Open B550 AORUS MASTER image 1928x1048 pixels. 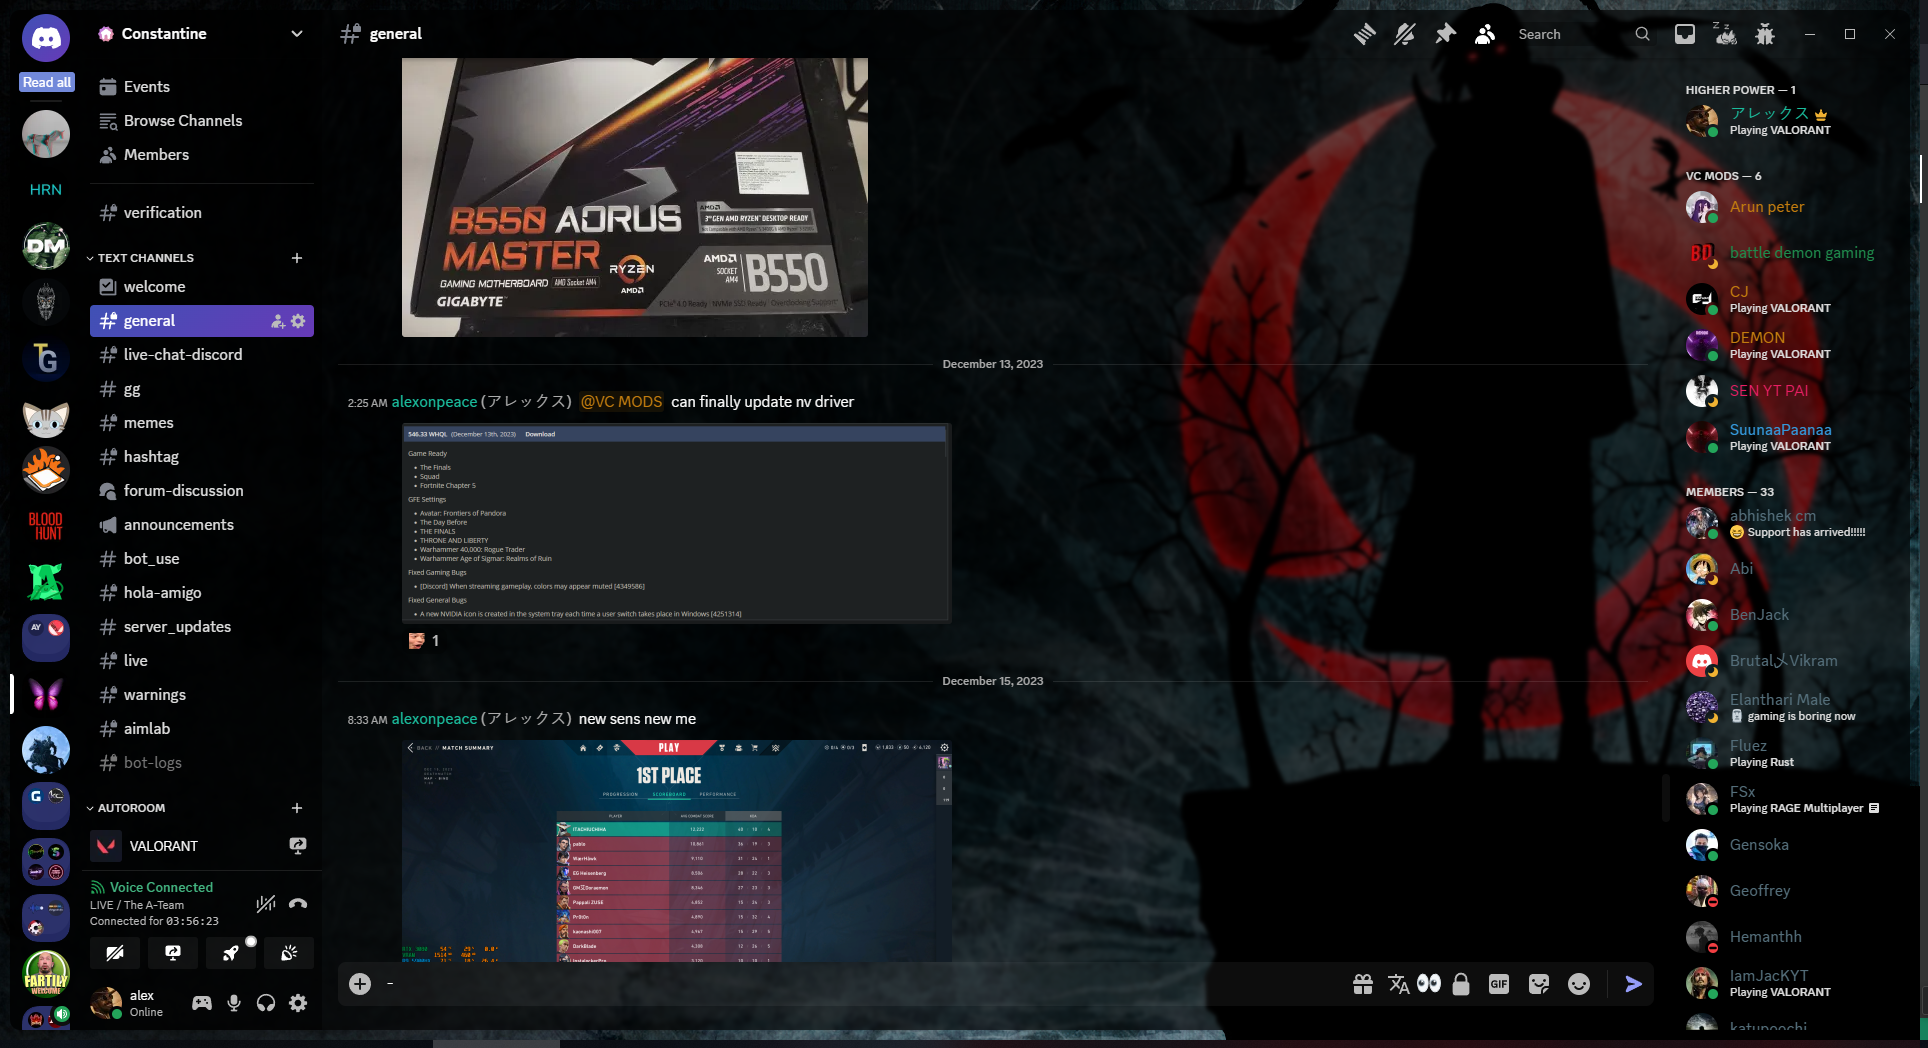pos(635,197)
